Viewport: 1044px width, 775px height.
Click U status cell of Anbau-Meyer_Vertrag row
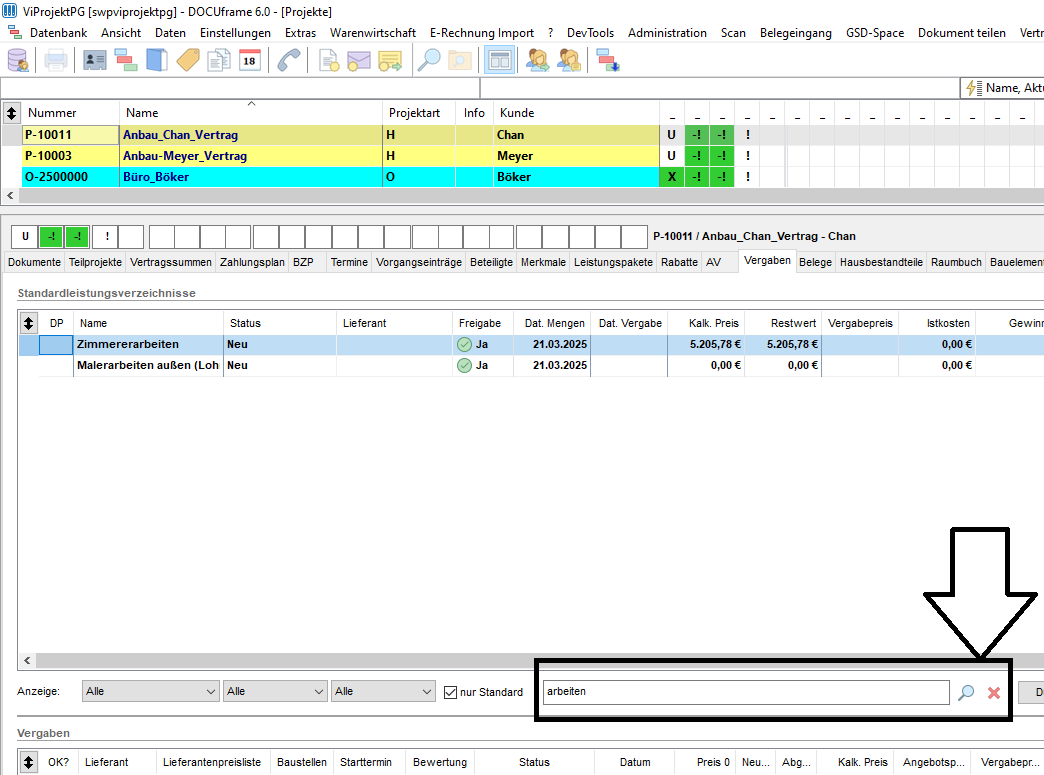(672, 156)
